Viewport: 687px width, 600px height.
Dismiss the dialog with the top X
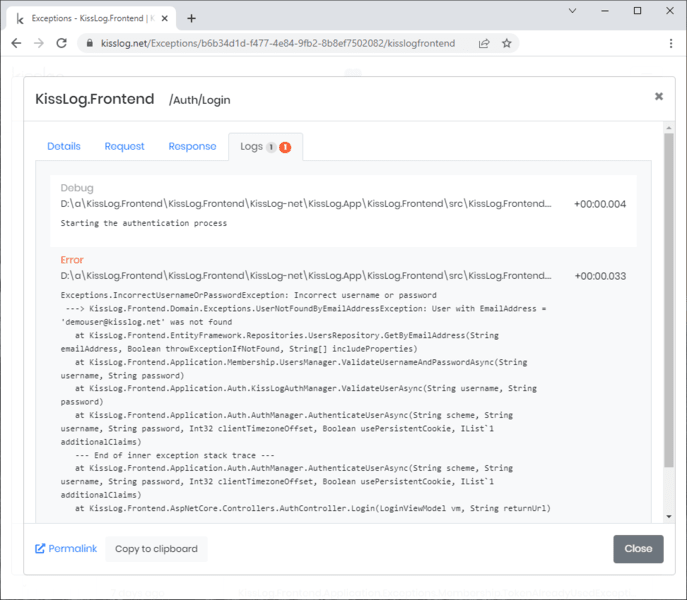click(659, 96)
